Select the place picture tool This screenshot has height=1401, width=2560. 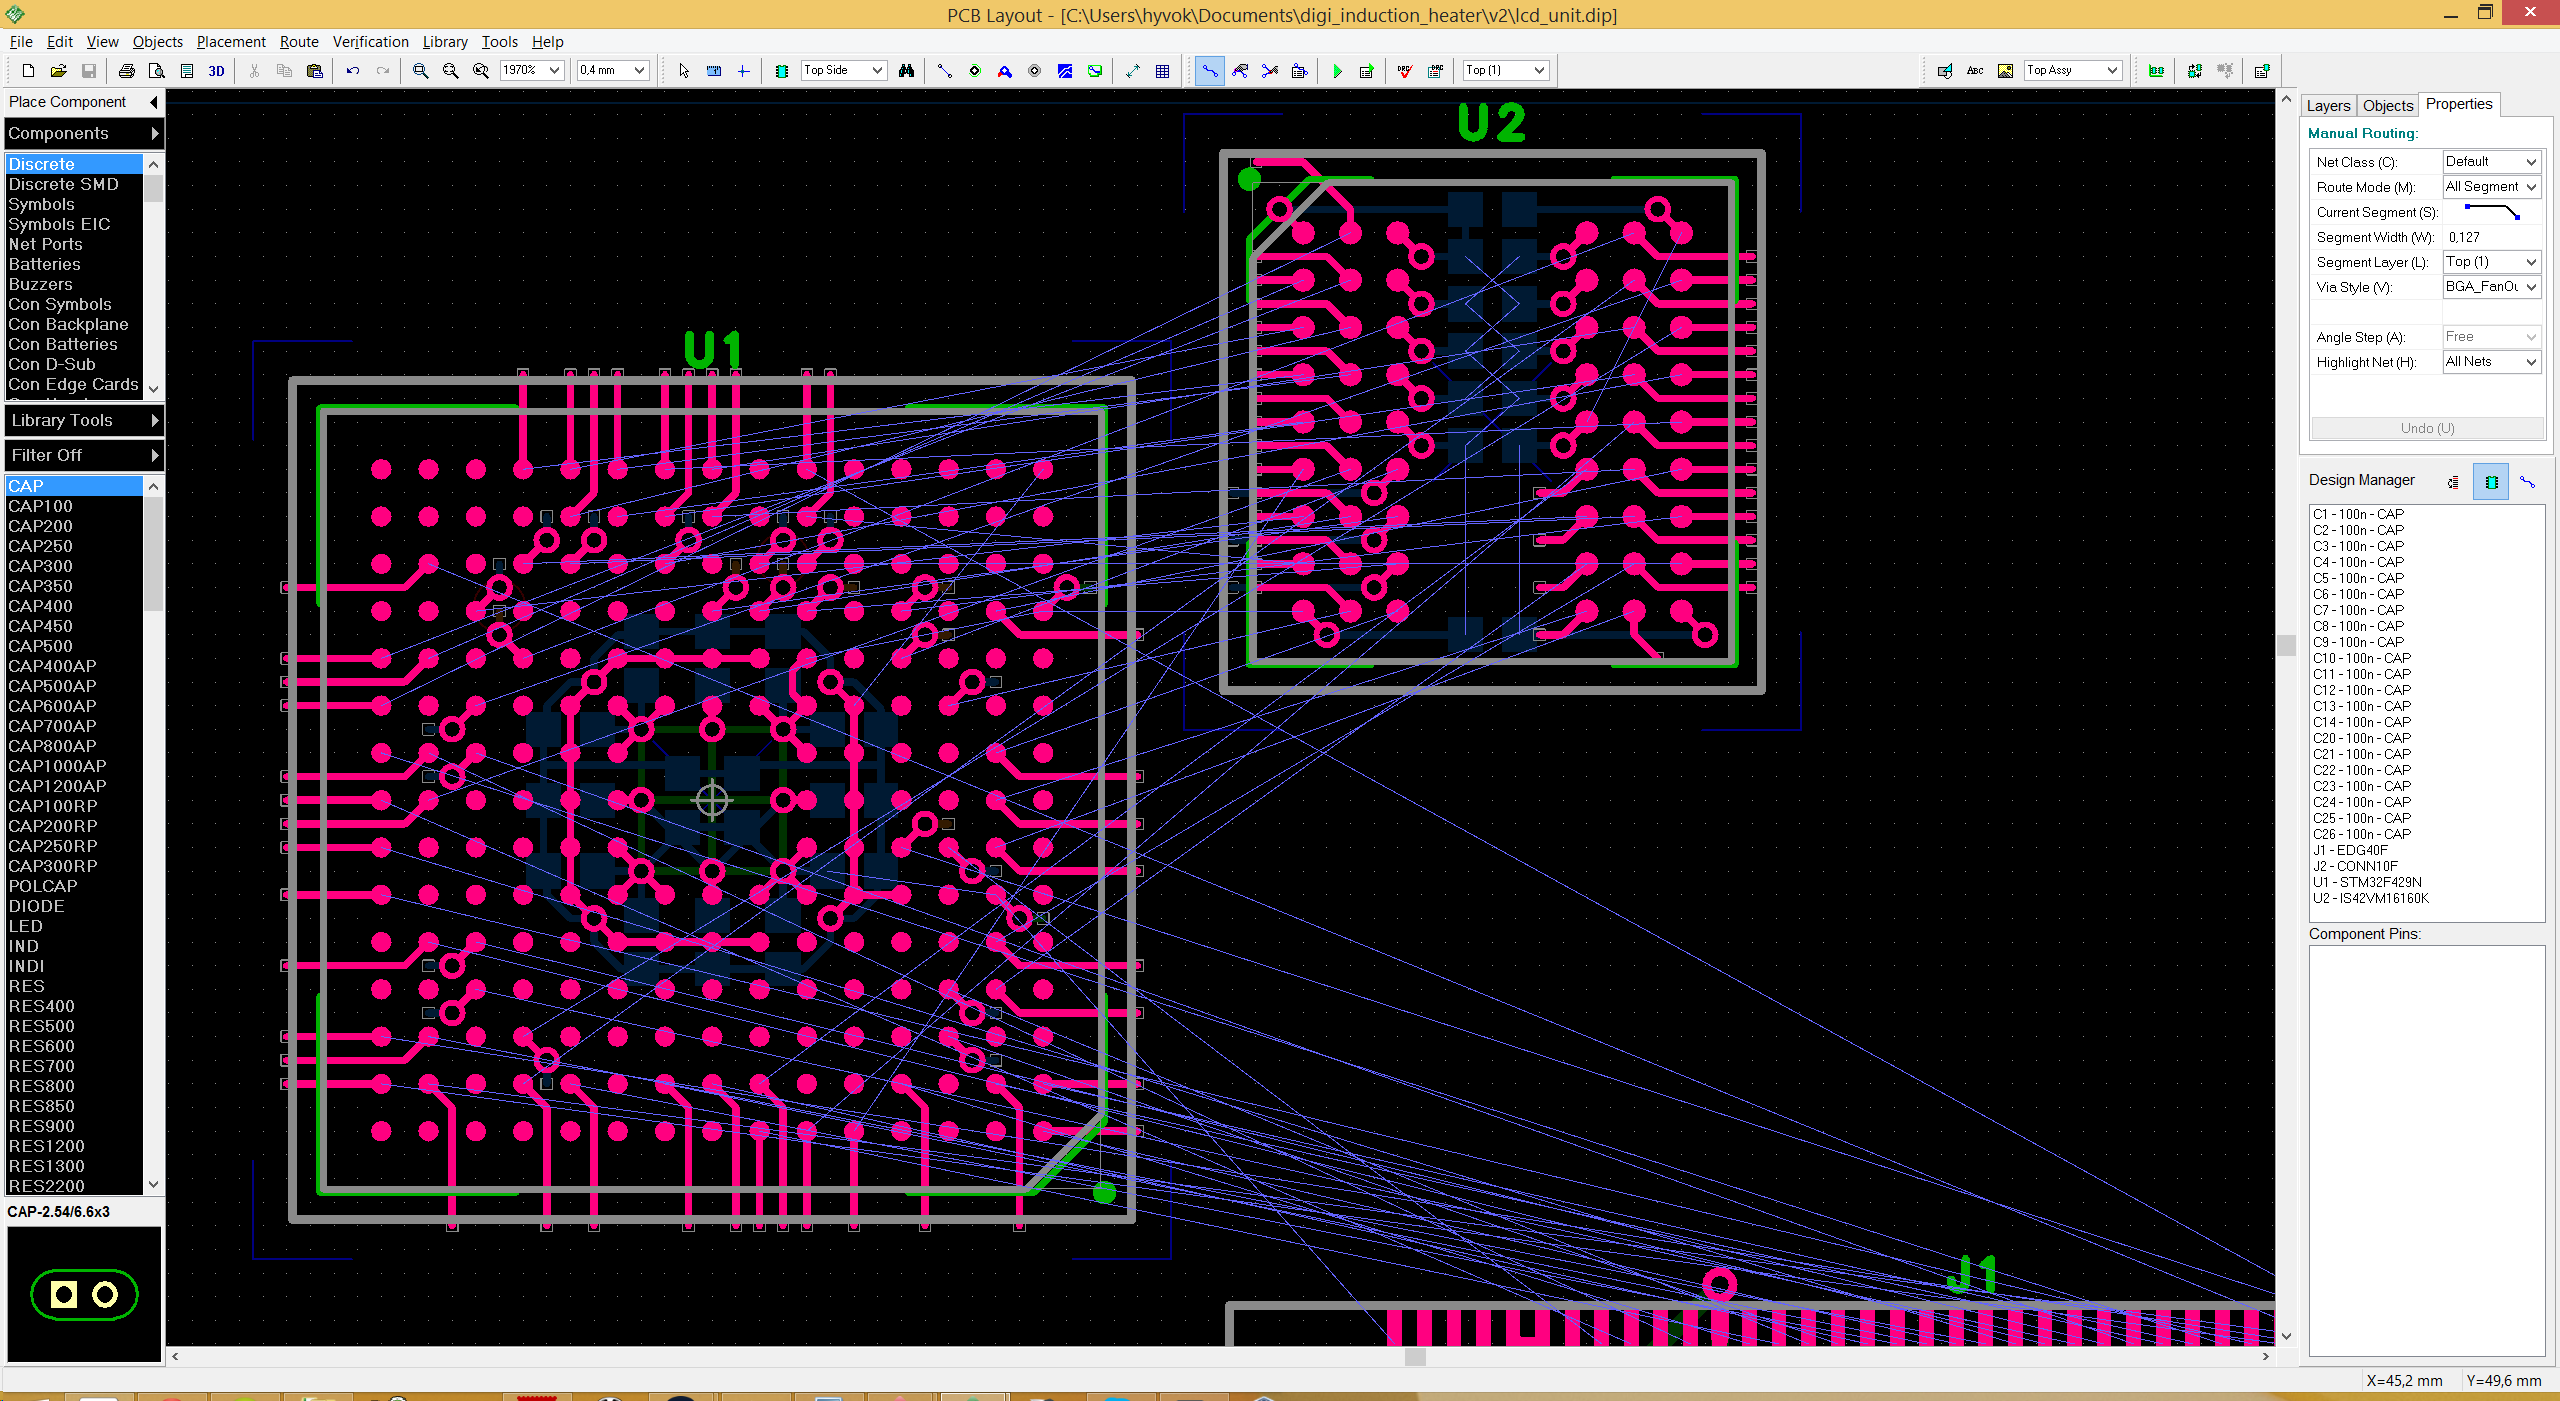pyautogui.click(x=2005, y=70)
